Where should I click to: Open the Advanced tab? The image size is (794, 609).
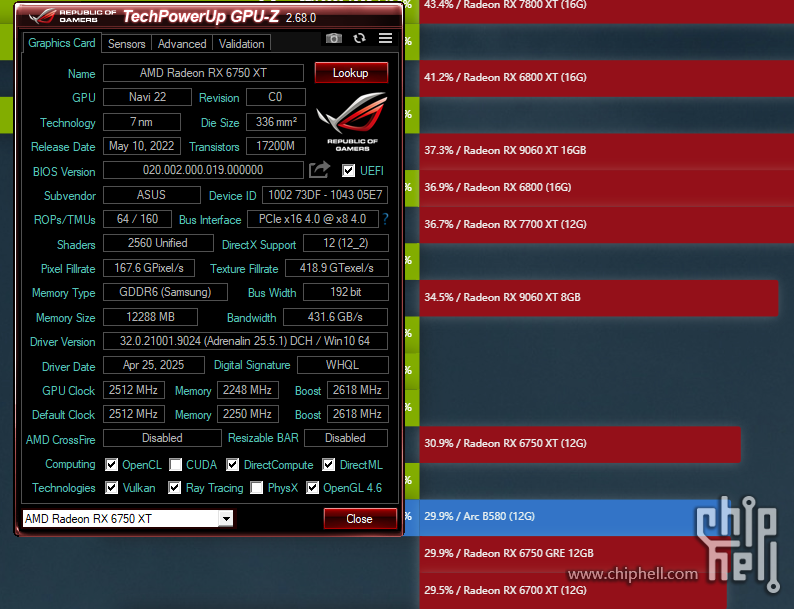pyautogui.click(x=182, y=44)
